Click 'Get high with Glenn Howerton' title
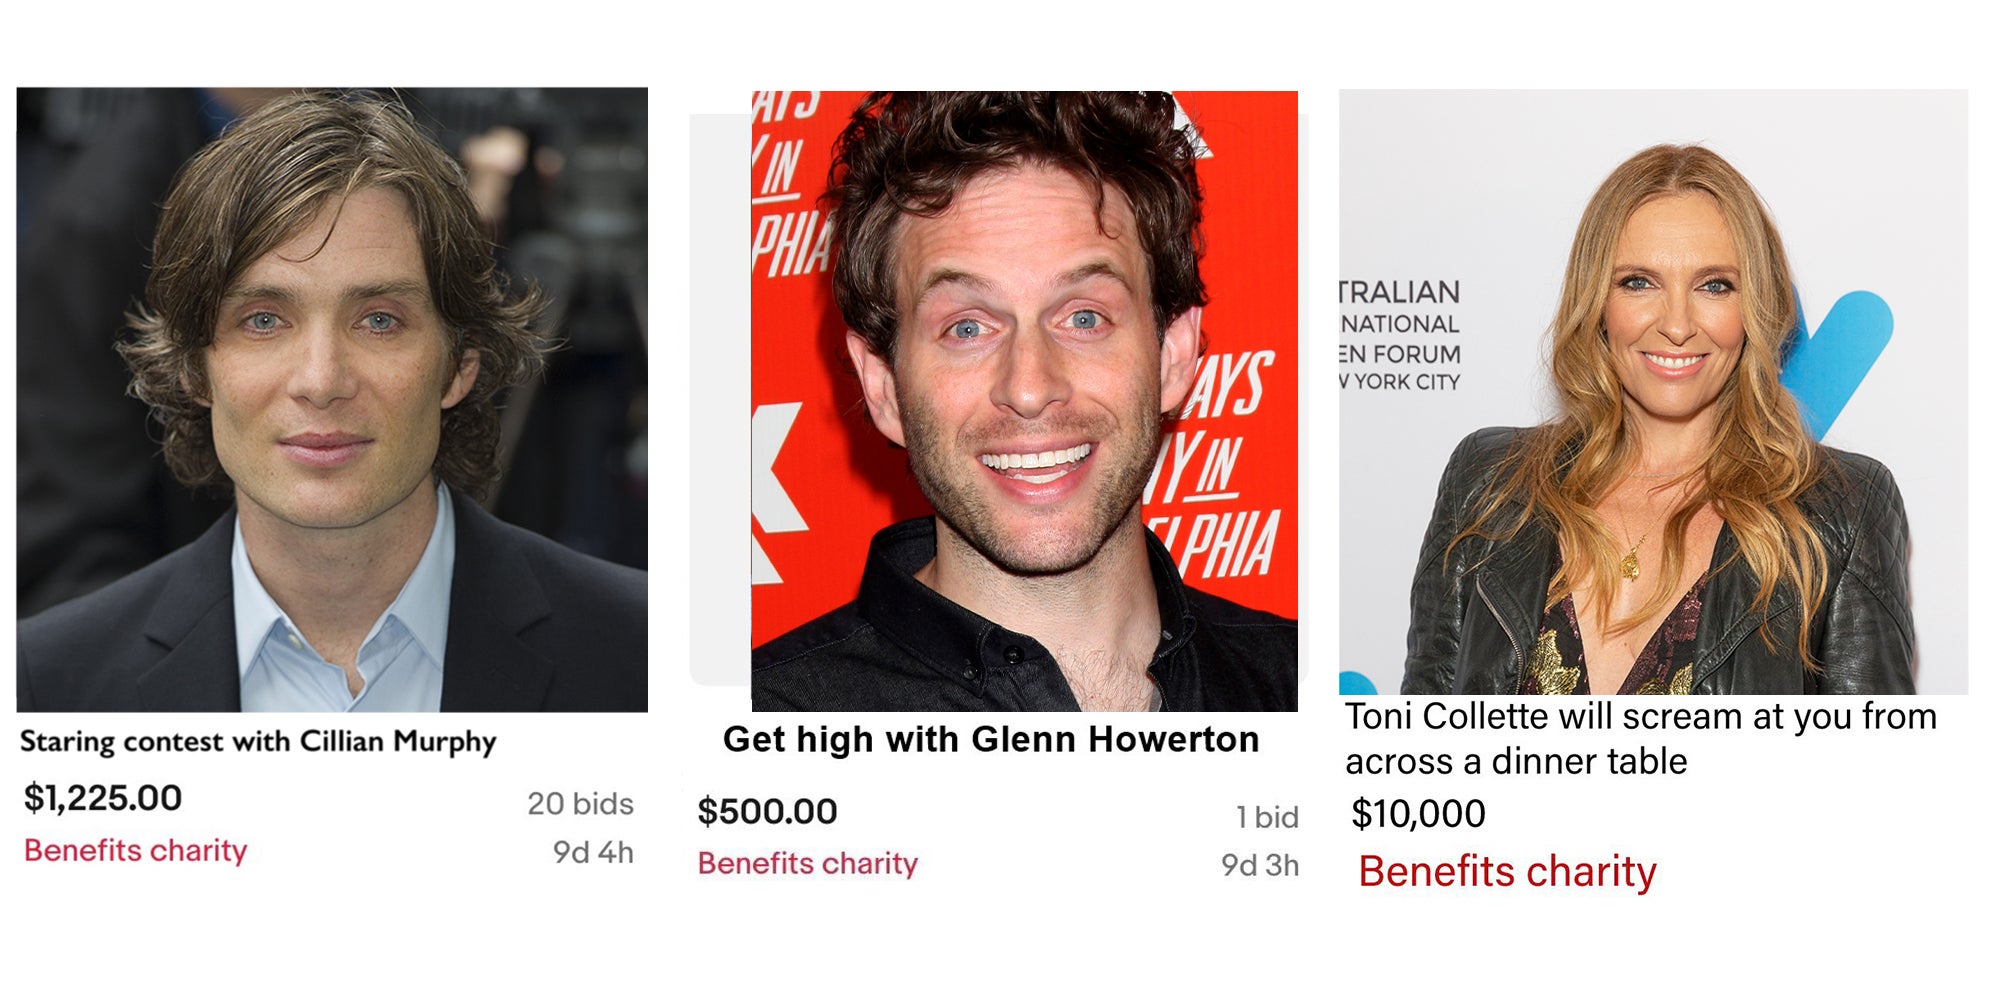Screen dimensions: 2000x1000 [x=991, y=739]
